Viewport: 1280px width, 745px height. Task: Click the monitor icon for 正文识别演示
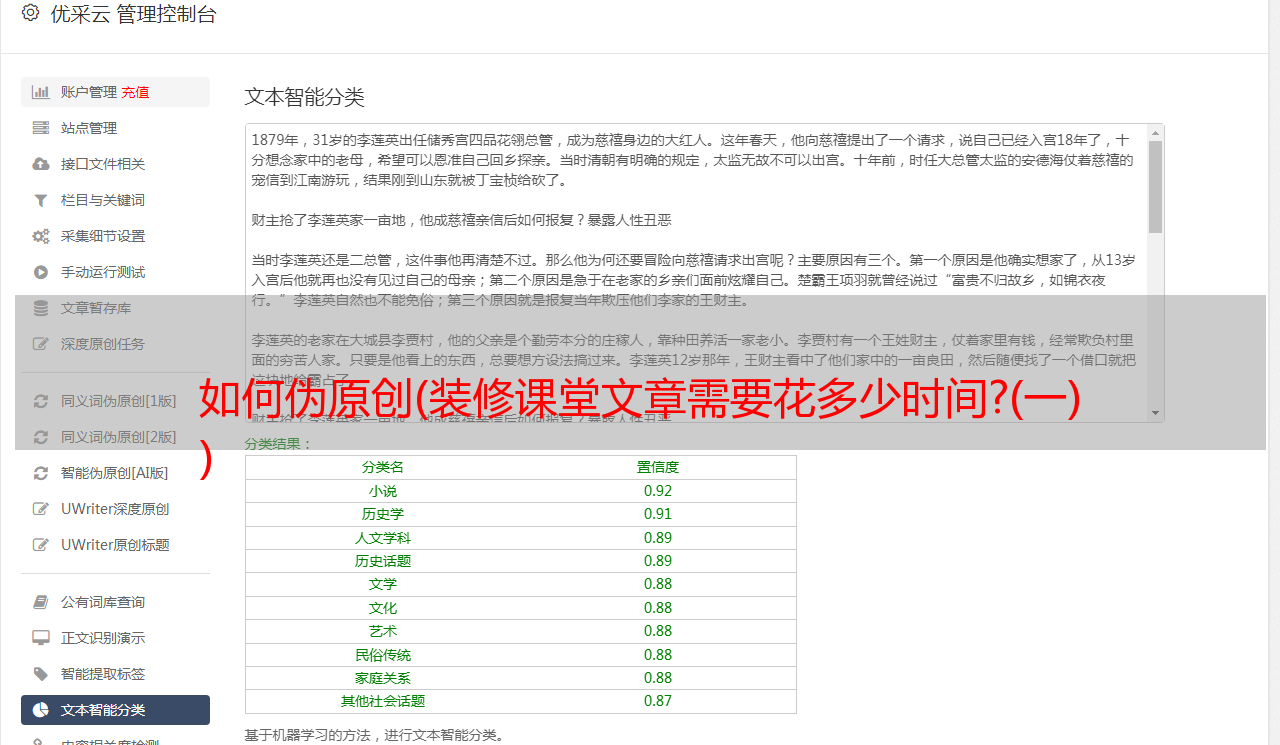41,638
